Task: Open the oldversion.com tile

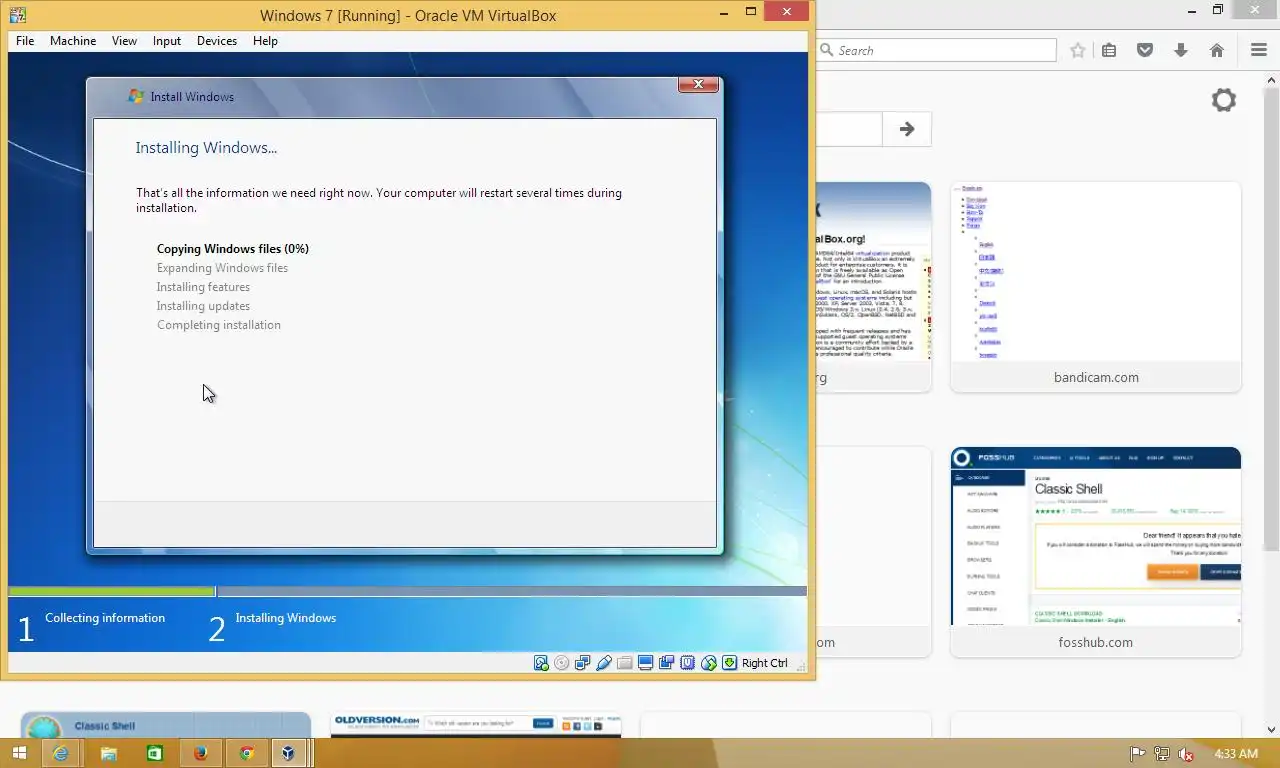Action: (x=476, y=725)
